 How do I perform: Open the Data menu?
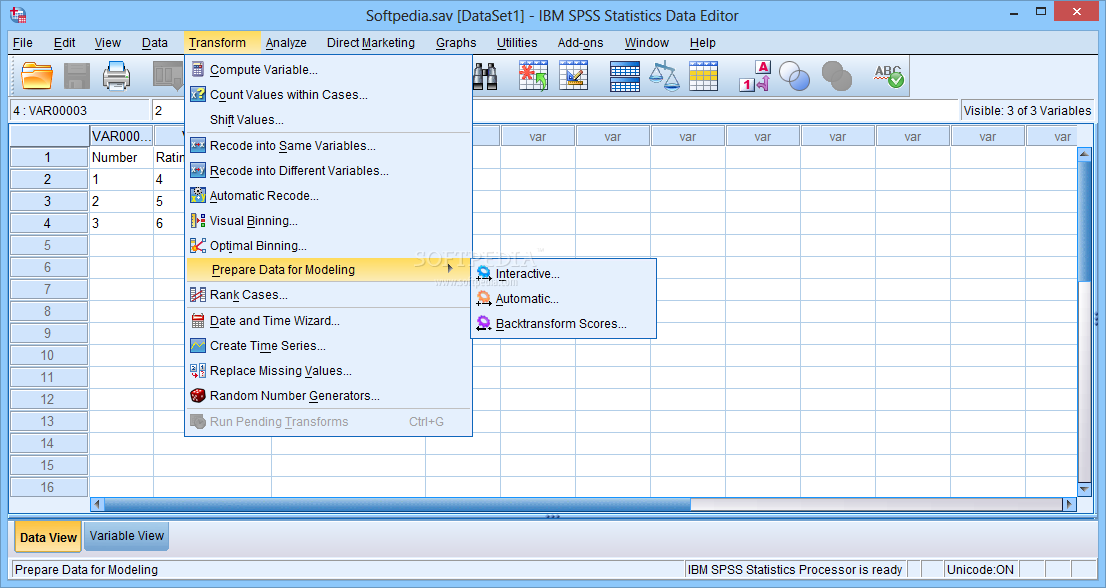click(x=154, y=42)
